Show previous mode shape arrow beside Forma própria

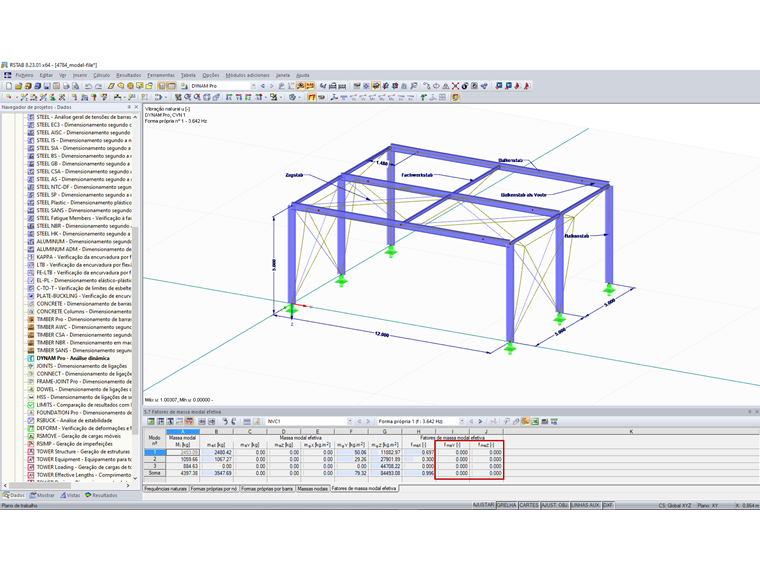pos(471,422)
